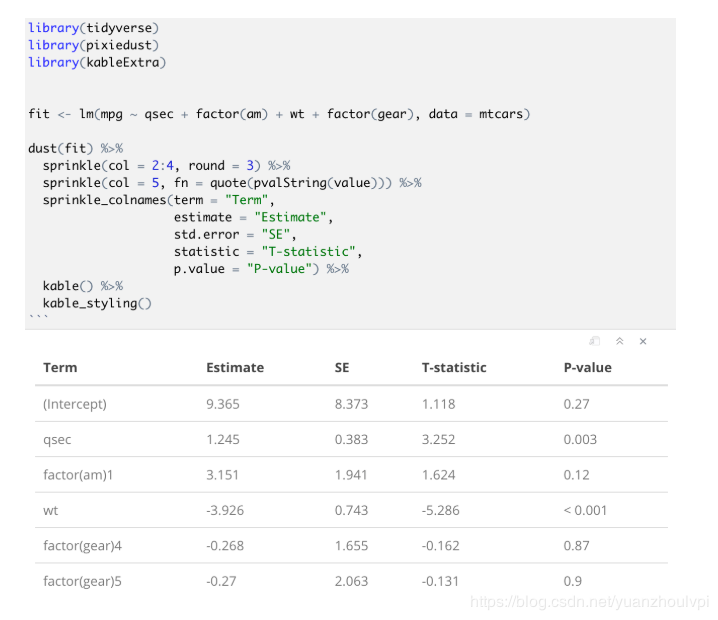Collapse the chunk output with double chevron

click(620, 341)
